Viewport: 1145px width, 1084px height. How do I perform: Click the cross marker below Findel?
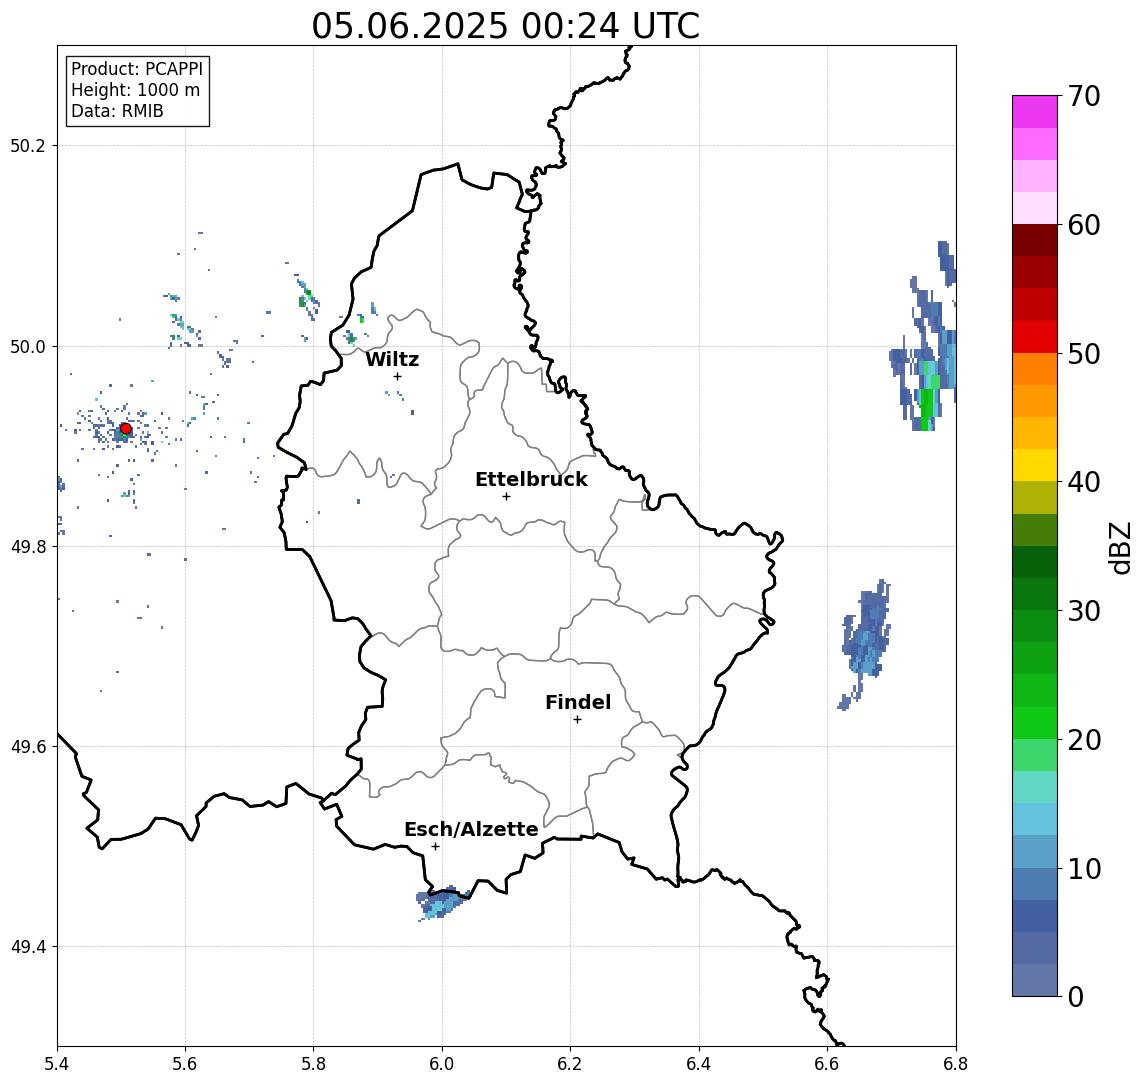(577, 720)
